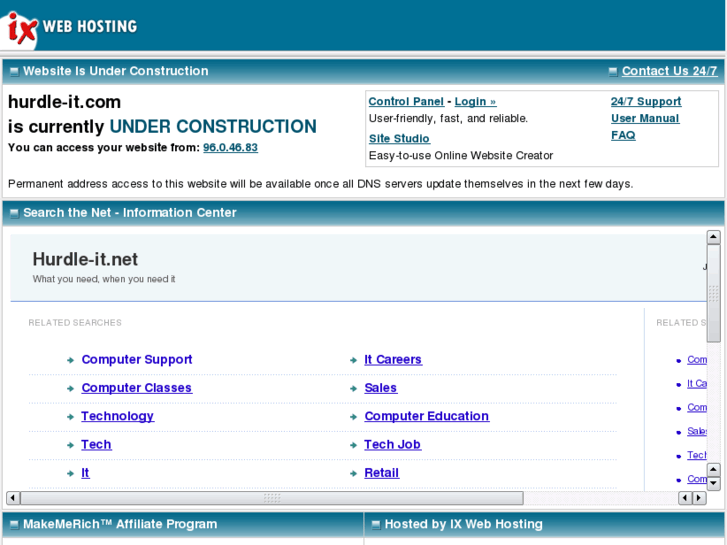Open the Tech Job related search
Image resolution: width=727 pixels, height=545 pixels.
[x=392, y=444]
